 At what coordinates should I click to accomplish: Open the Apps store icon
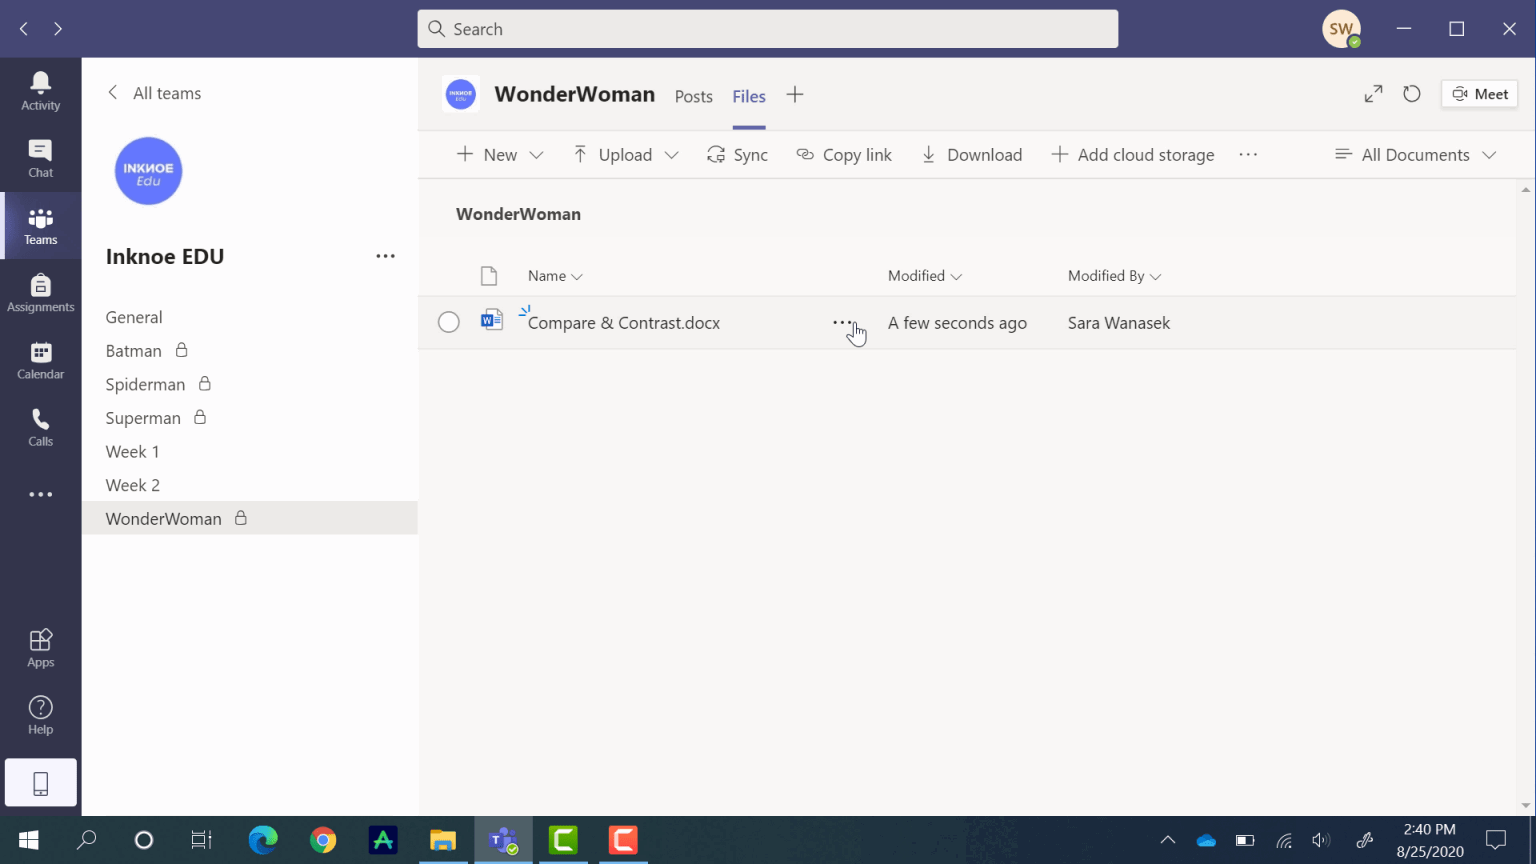[40, 647]
